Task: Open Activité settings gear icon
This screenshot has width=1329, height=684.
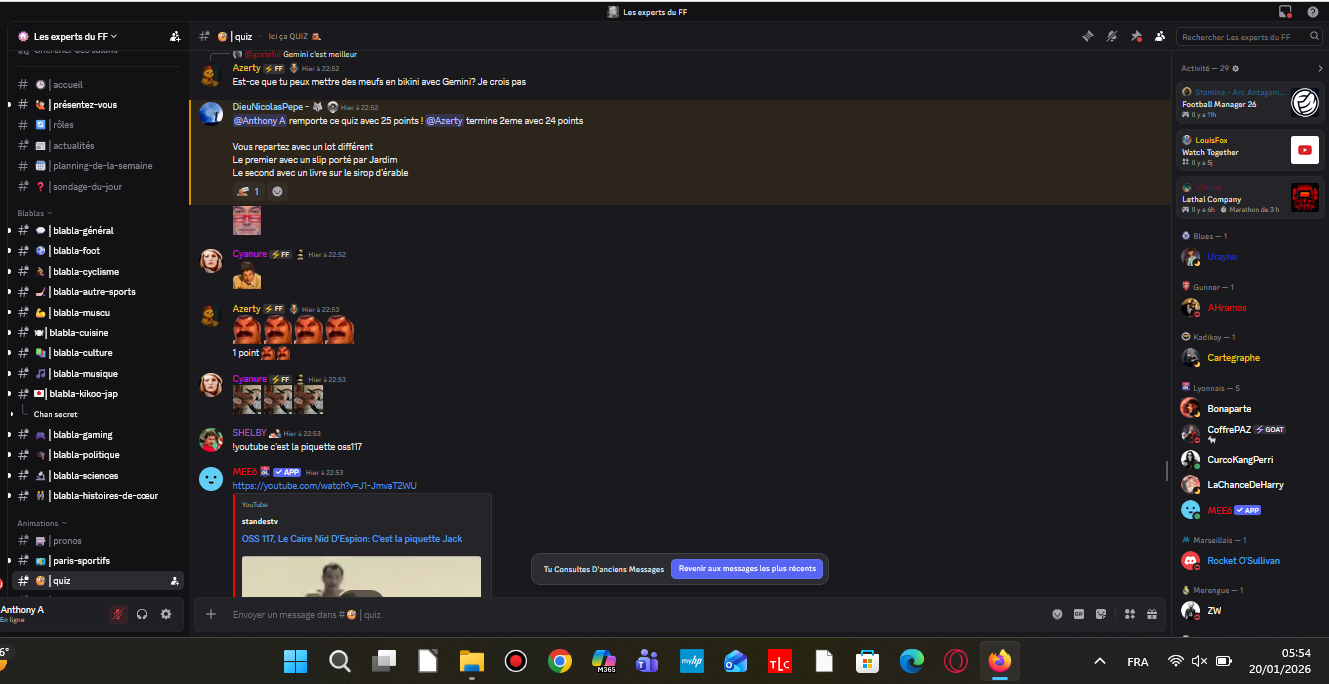Action: coord(1236,68)
